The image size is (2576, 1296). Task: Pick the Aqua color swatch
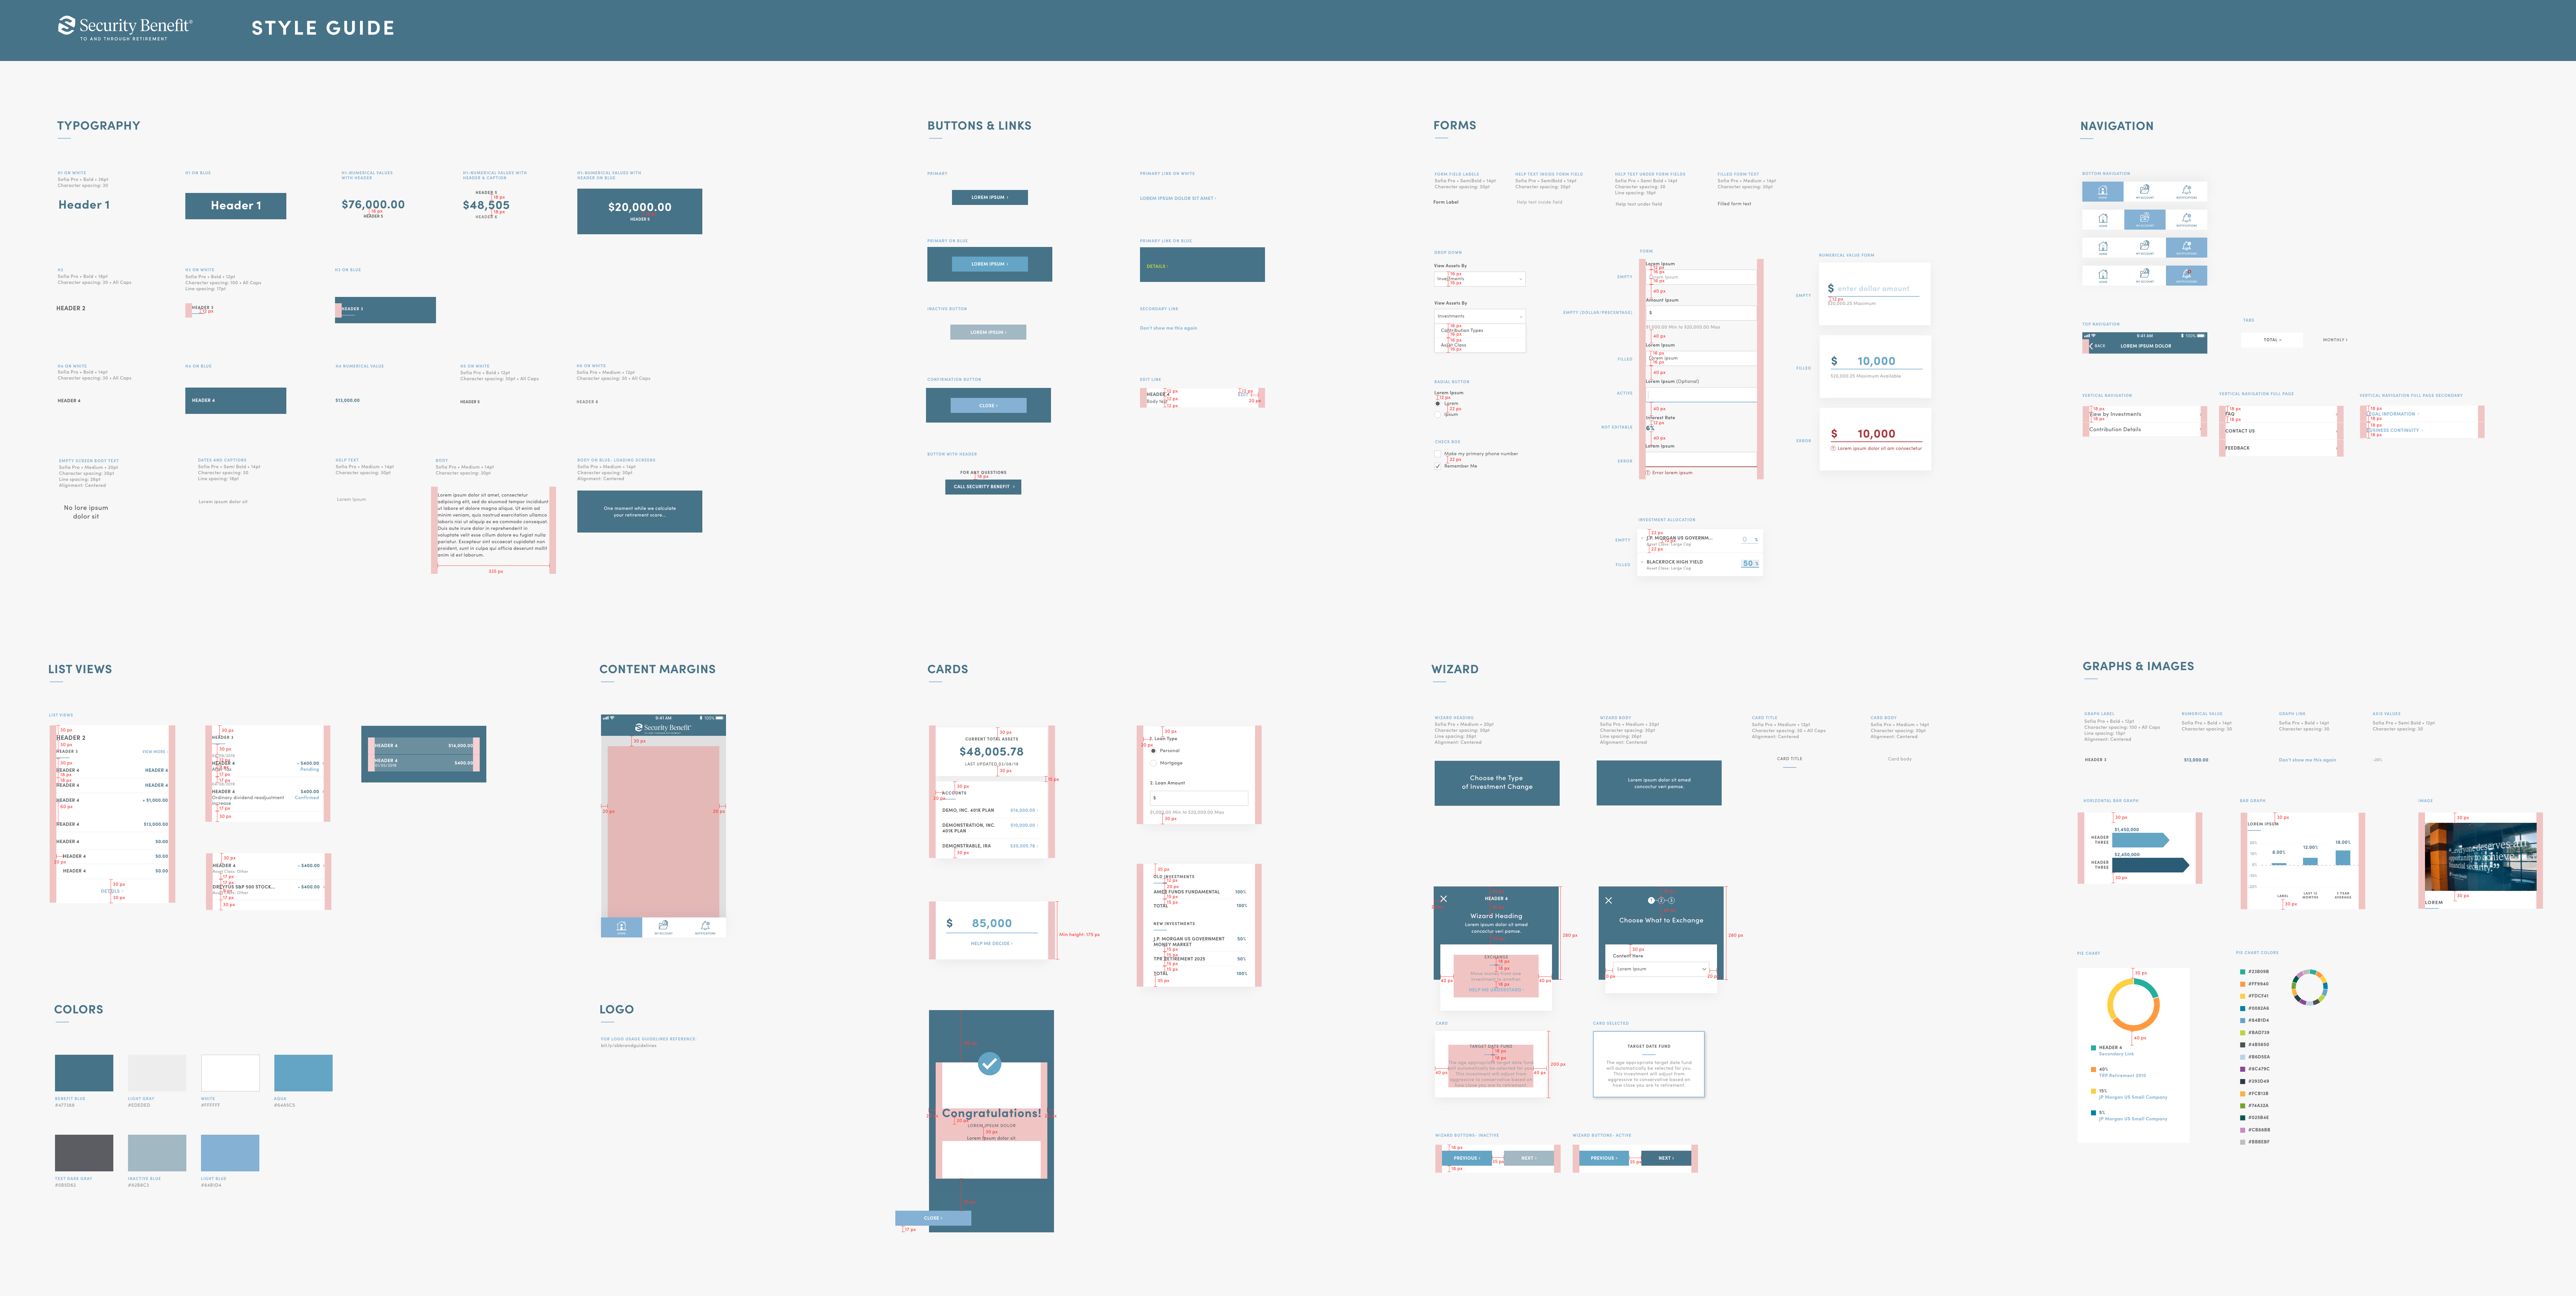(x=303, y=1073)
